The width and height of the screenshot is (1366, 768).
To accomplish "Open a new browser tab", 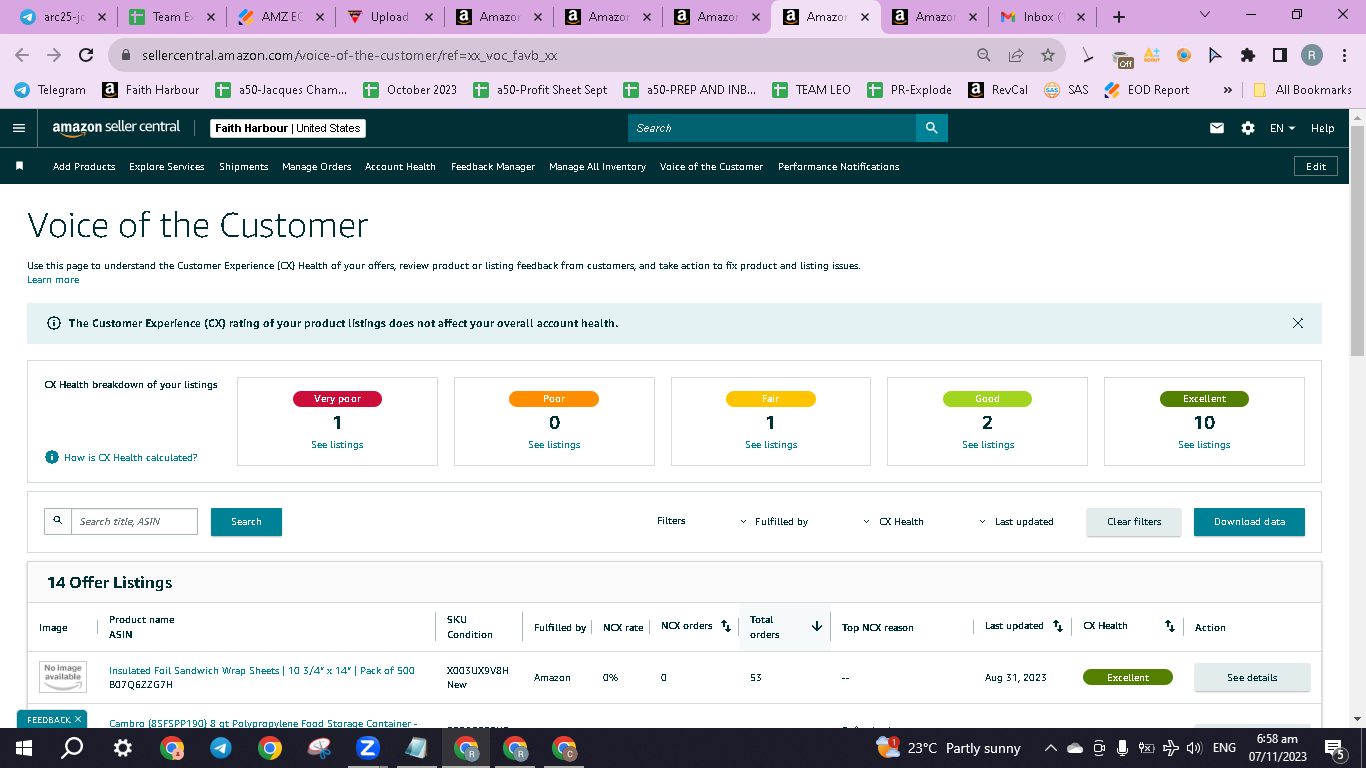I will click(1119, 17).
